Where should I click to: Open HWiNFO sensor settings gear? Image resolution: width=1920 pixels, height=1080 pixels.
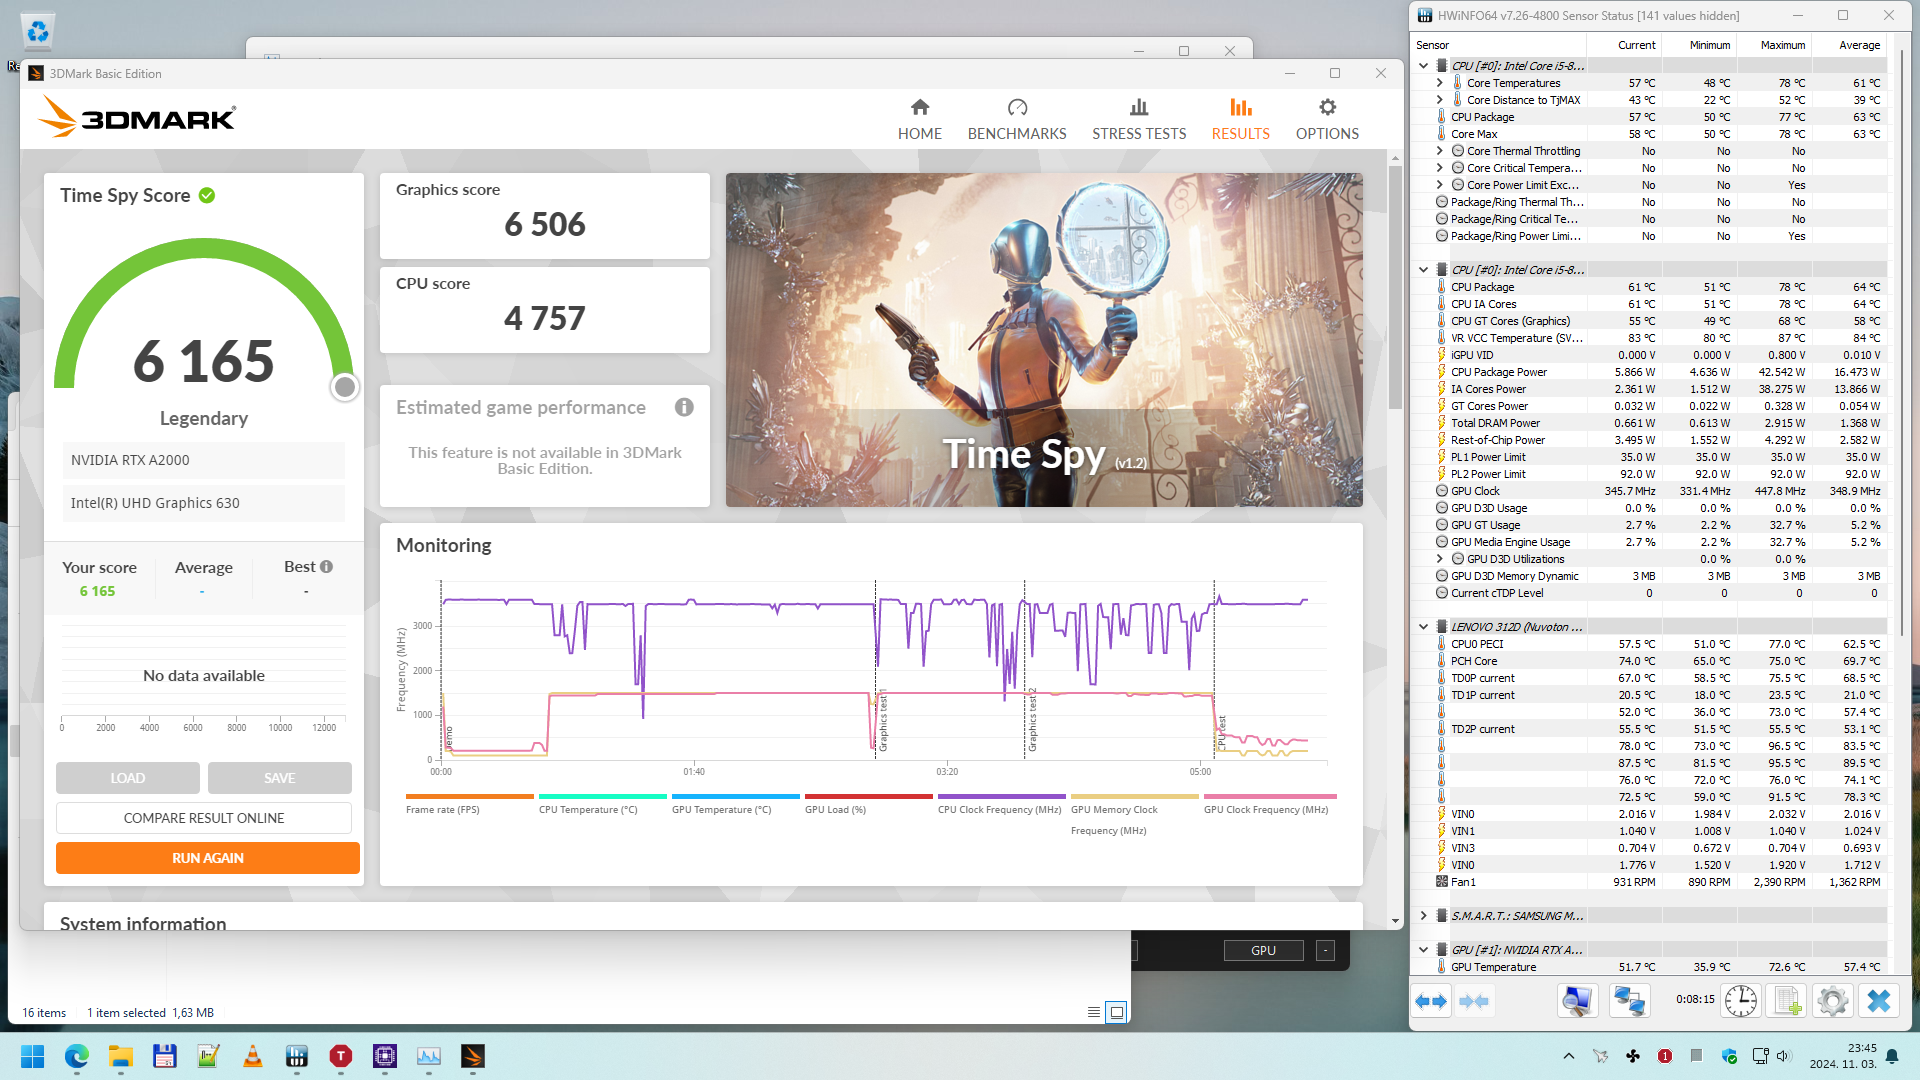pyautogui.click(x=1832, y=1001)
